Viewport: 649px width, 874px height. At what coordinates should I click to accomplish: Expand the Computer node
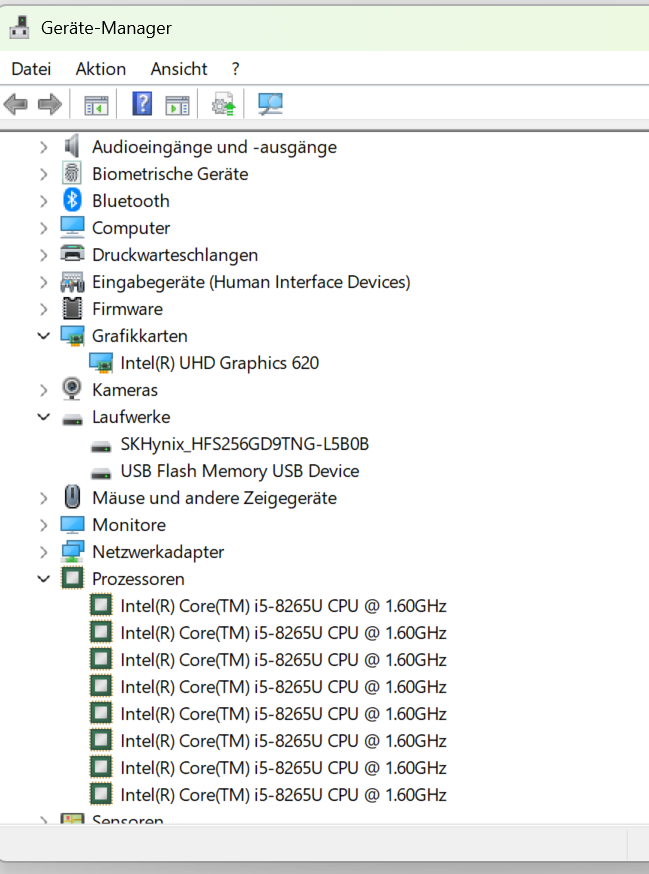[x=43, y=228]
